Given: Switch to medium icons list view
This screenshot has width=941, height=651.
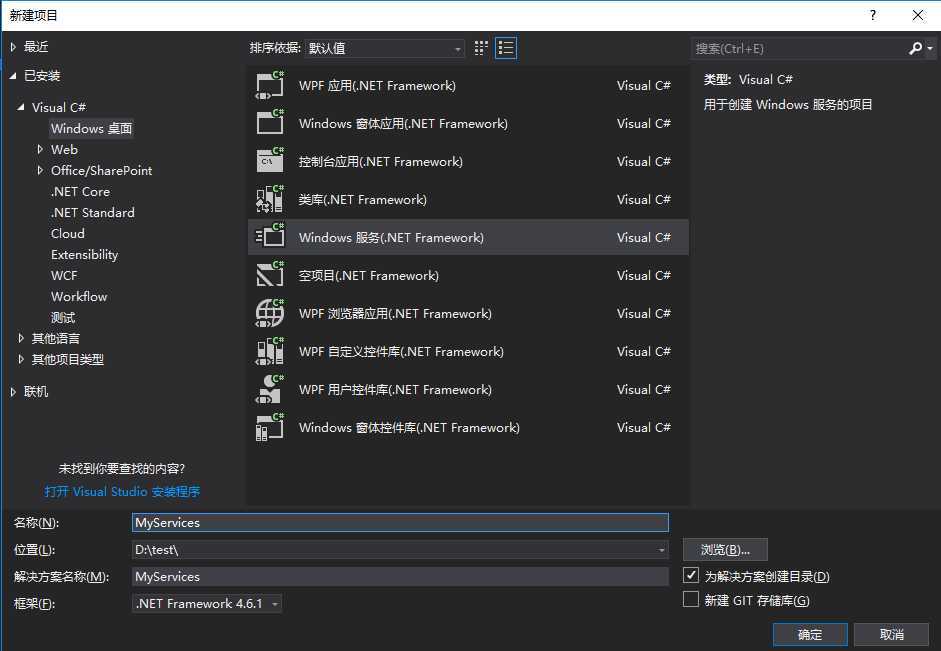Looking at the screenshot, I should [506, 48].
